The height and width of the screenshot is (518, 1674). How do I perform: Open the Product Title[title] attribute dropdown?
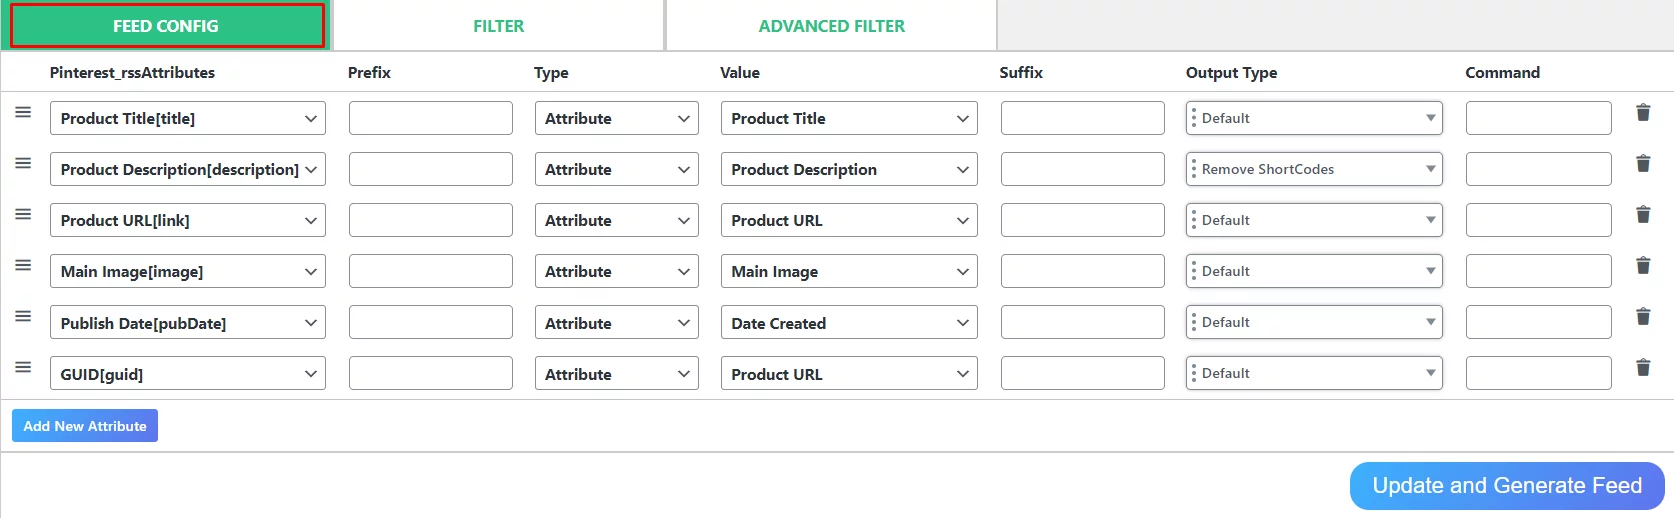point(187,119)
